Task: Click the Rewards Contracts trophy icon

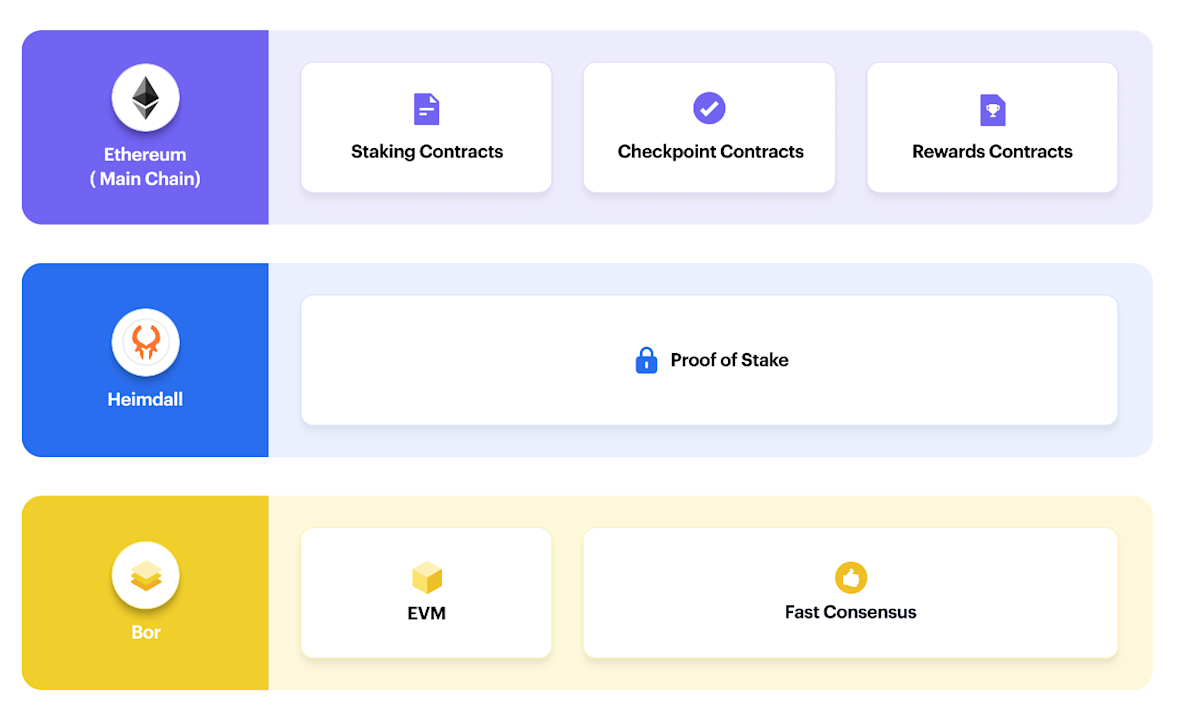Action: tap(993, 110)
